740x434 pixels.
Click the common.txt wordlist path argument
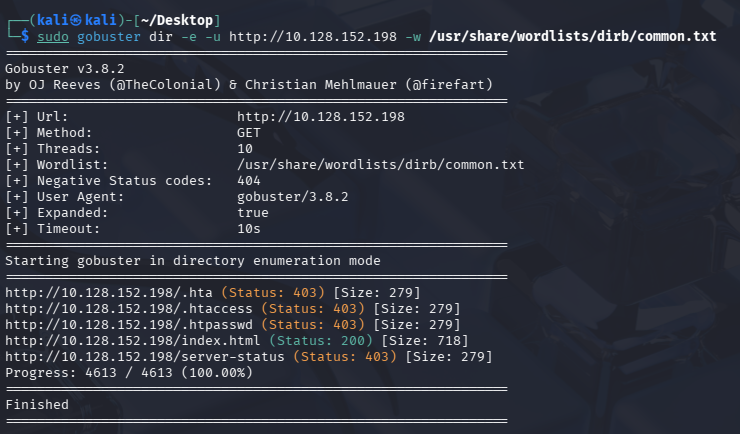[572, 36]
